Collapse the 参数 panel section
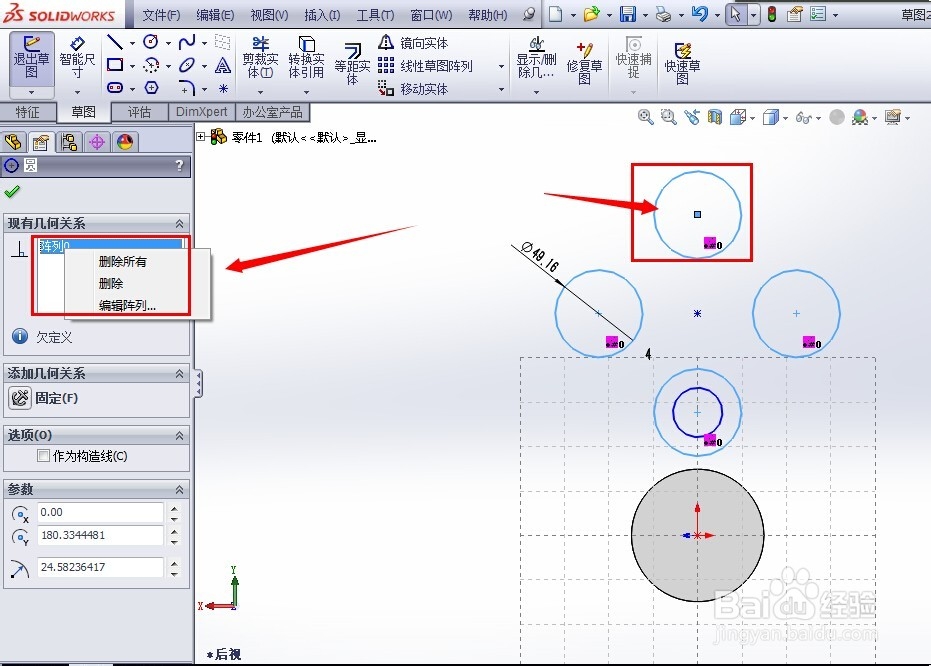Viewport: 931px width, 666px height. point(180,489)
